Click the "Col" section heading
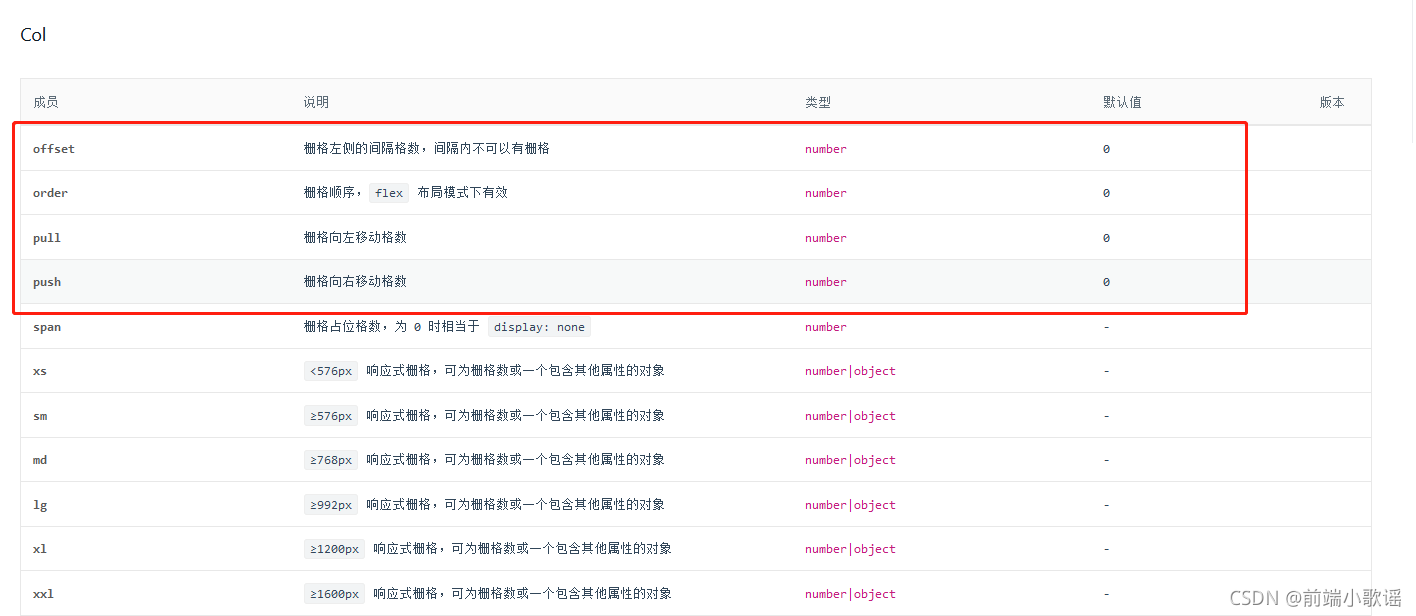 point(33,34)
